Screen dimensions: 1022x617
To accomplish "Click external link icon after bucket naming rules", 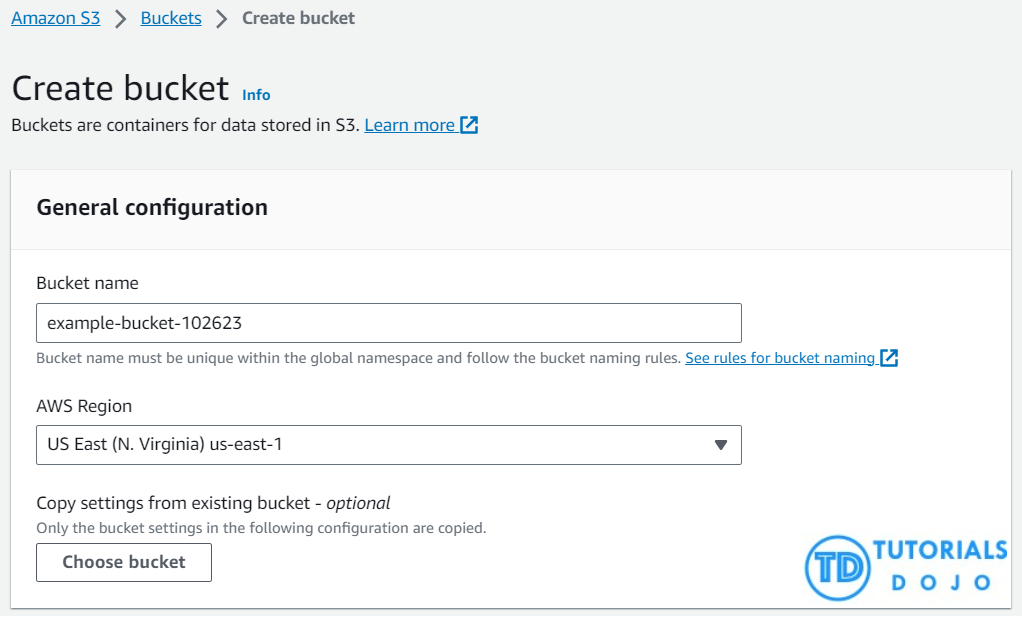I will (x=889, y=358).
